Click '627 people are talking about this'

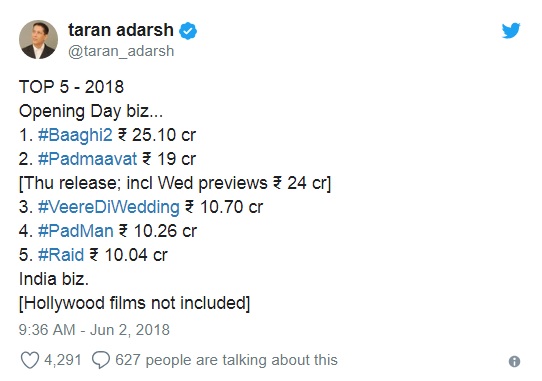tap(226, 360)
